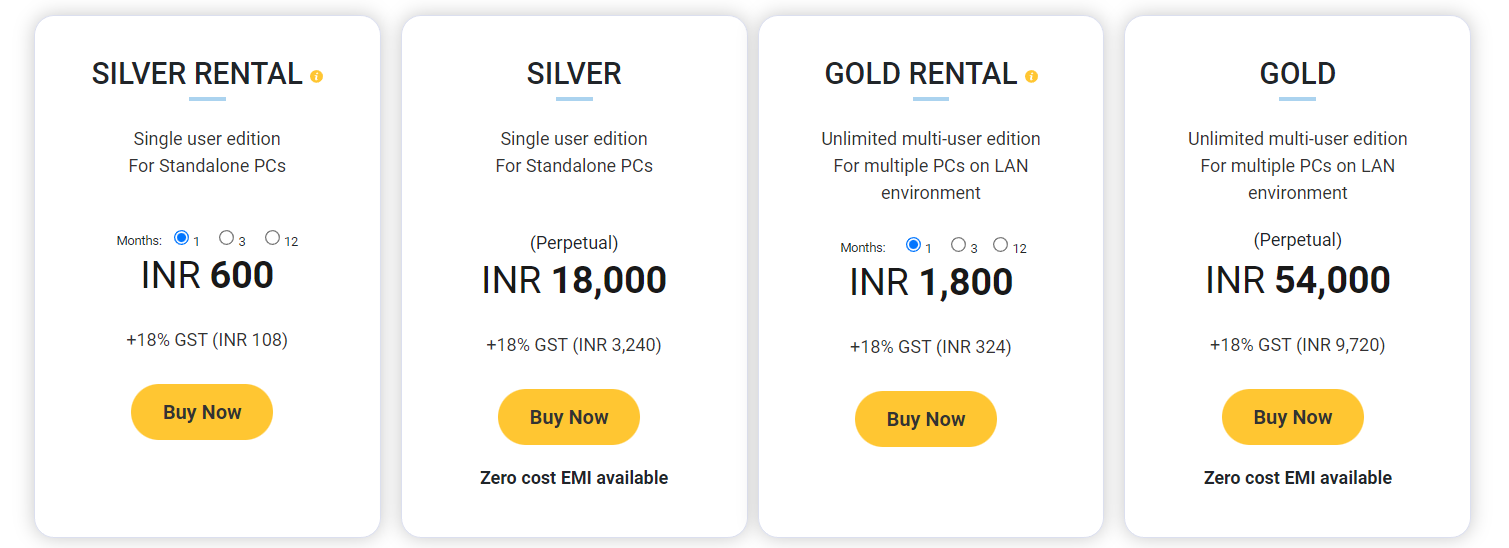Click the SILVER plan heading

[x=574, y=74]
